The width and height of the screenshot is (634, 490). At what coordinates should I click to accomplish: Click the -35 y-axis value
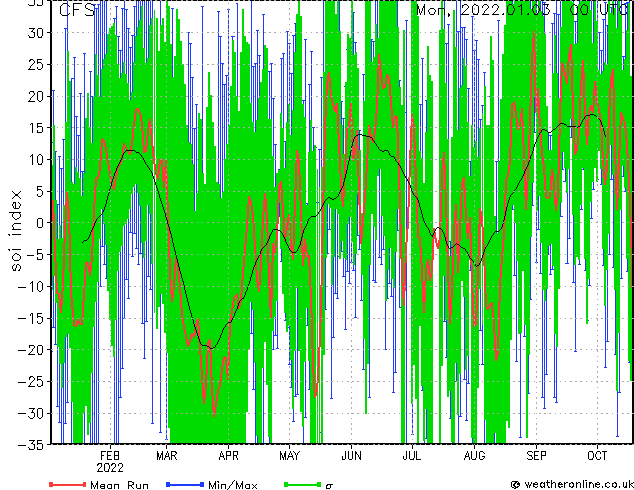click(30, 445)
